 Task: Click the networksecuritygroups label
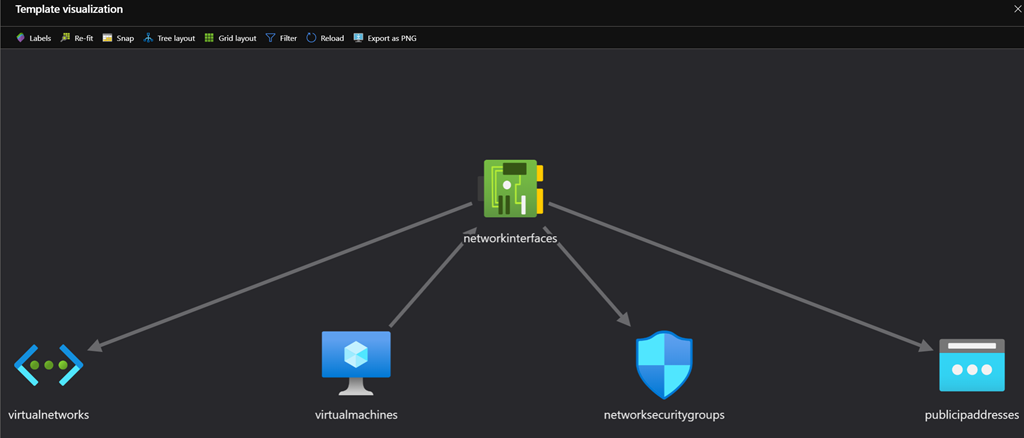[x=664, y=415]
